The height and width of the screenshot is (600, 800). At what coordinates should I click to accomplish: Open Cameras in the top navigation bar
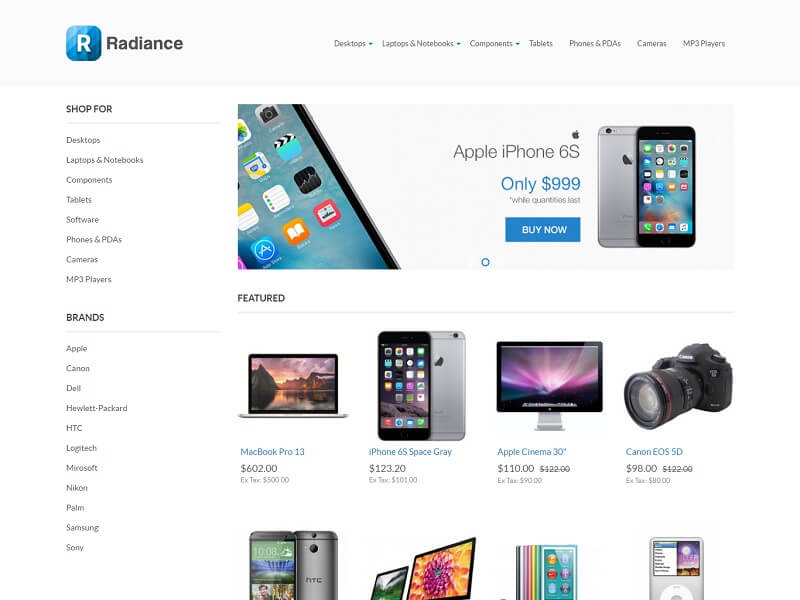click(652, 44)
